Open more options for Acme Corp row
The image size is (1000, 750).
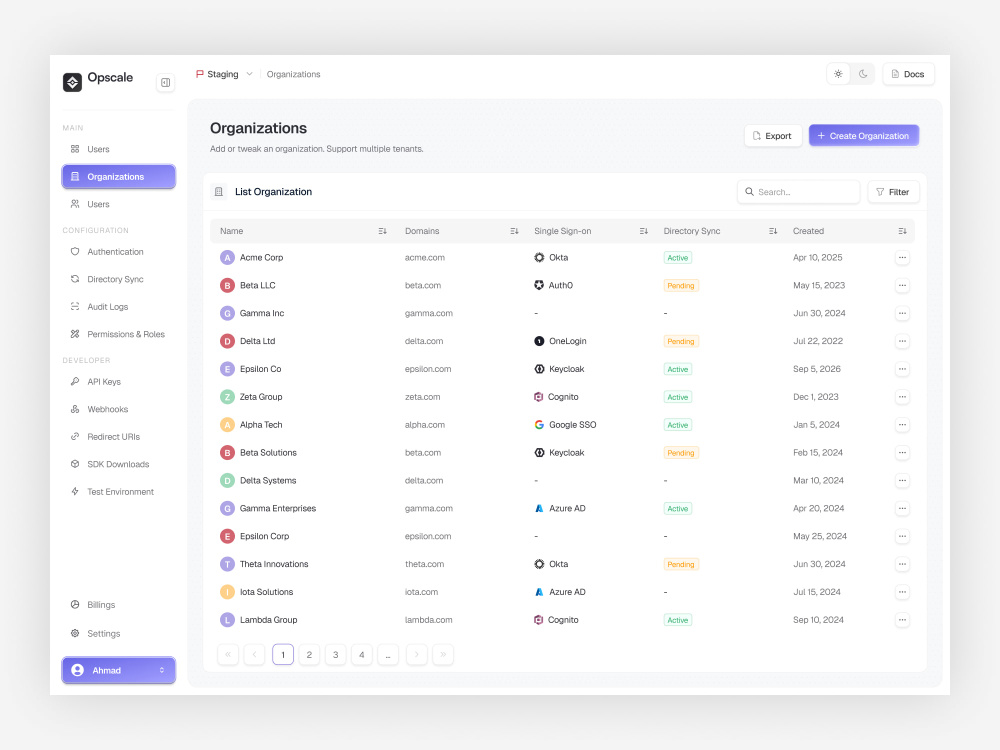(x=902, y=258)
